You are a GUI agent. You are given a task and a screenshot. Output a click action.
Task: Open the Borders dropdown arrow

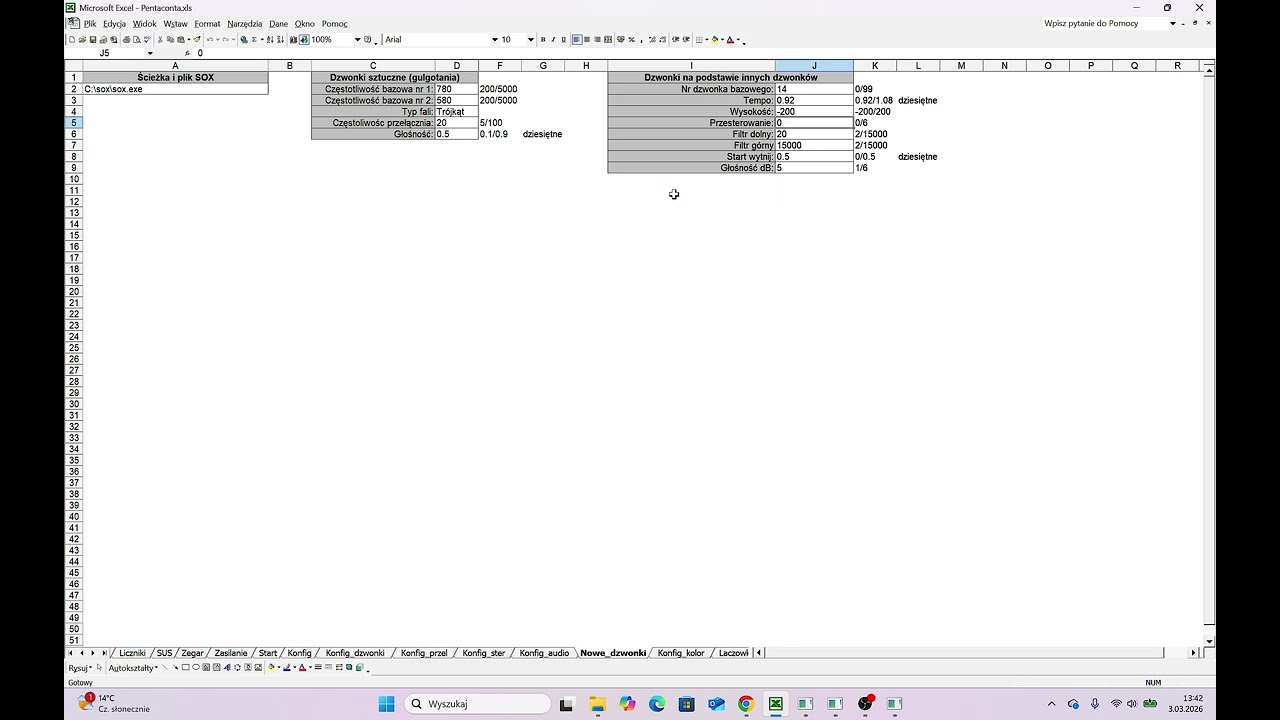[707, 40]
